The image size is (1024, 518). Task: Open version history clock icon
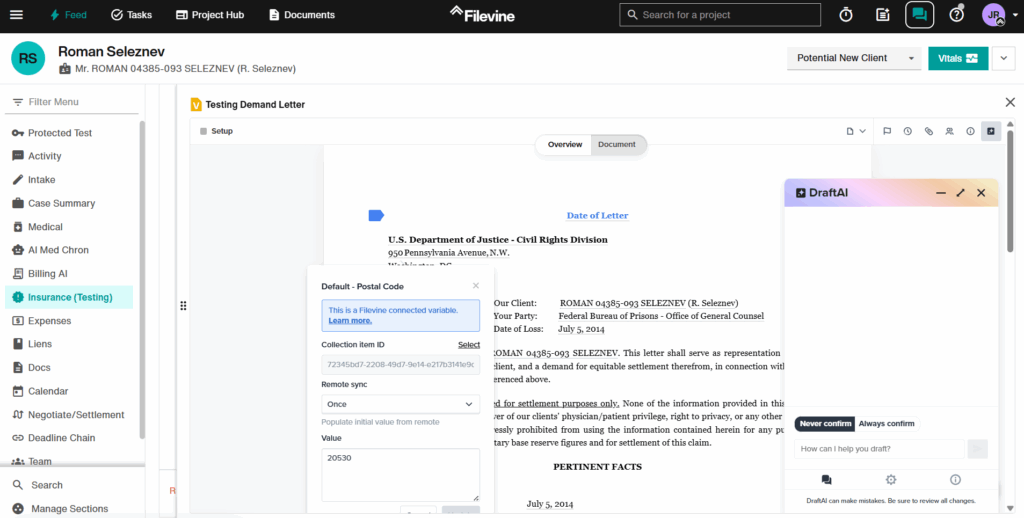[x=907, y=131]
